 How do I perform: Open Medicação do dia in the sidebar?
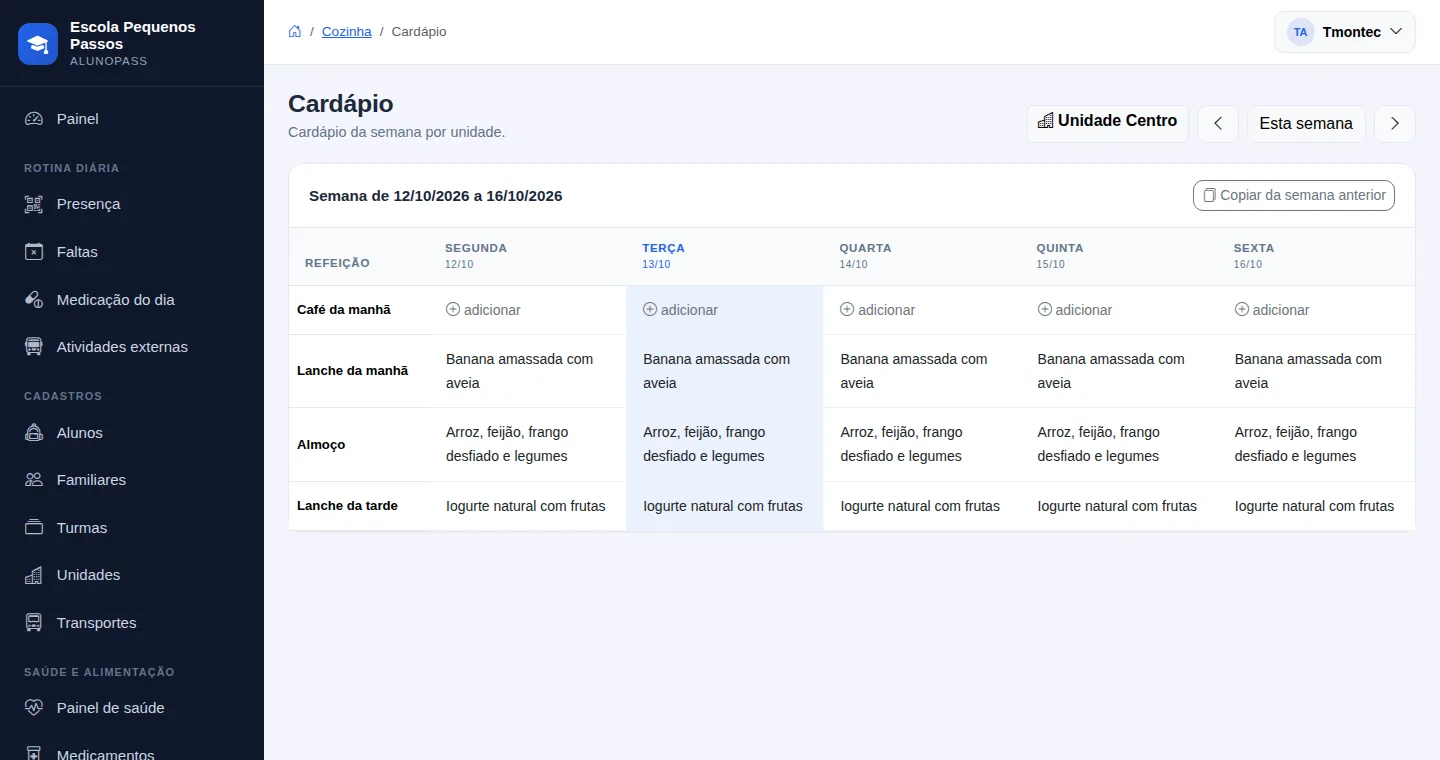(x=132, y=300)
